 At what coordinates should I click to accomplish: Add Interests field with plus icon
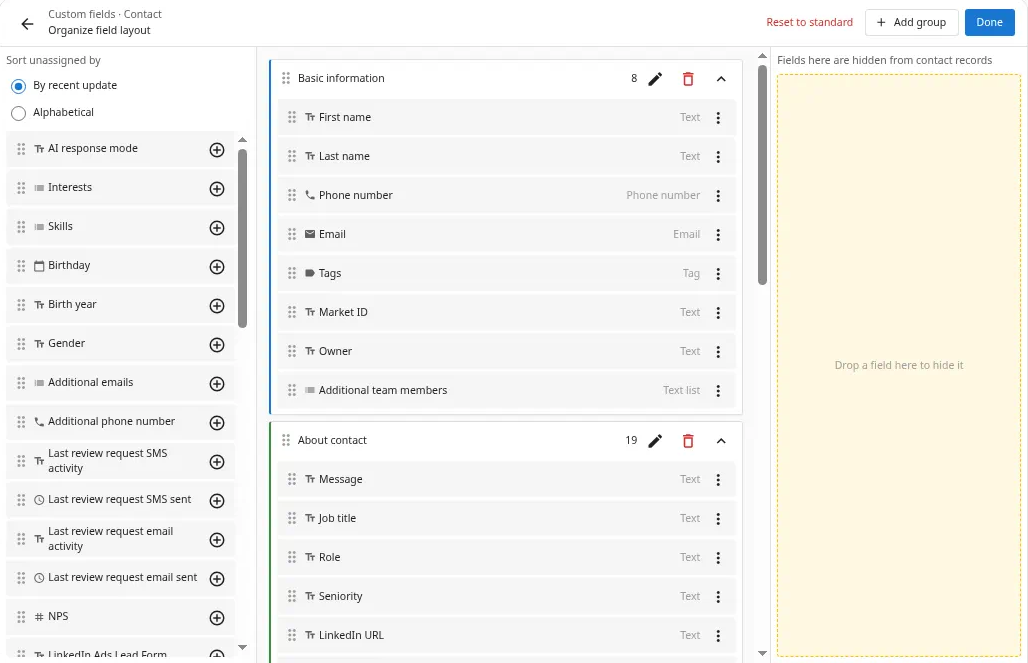click(217, 189)
